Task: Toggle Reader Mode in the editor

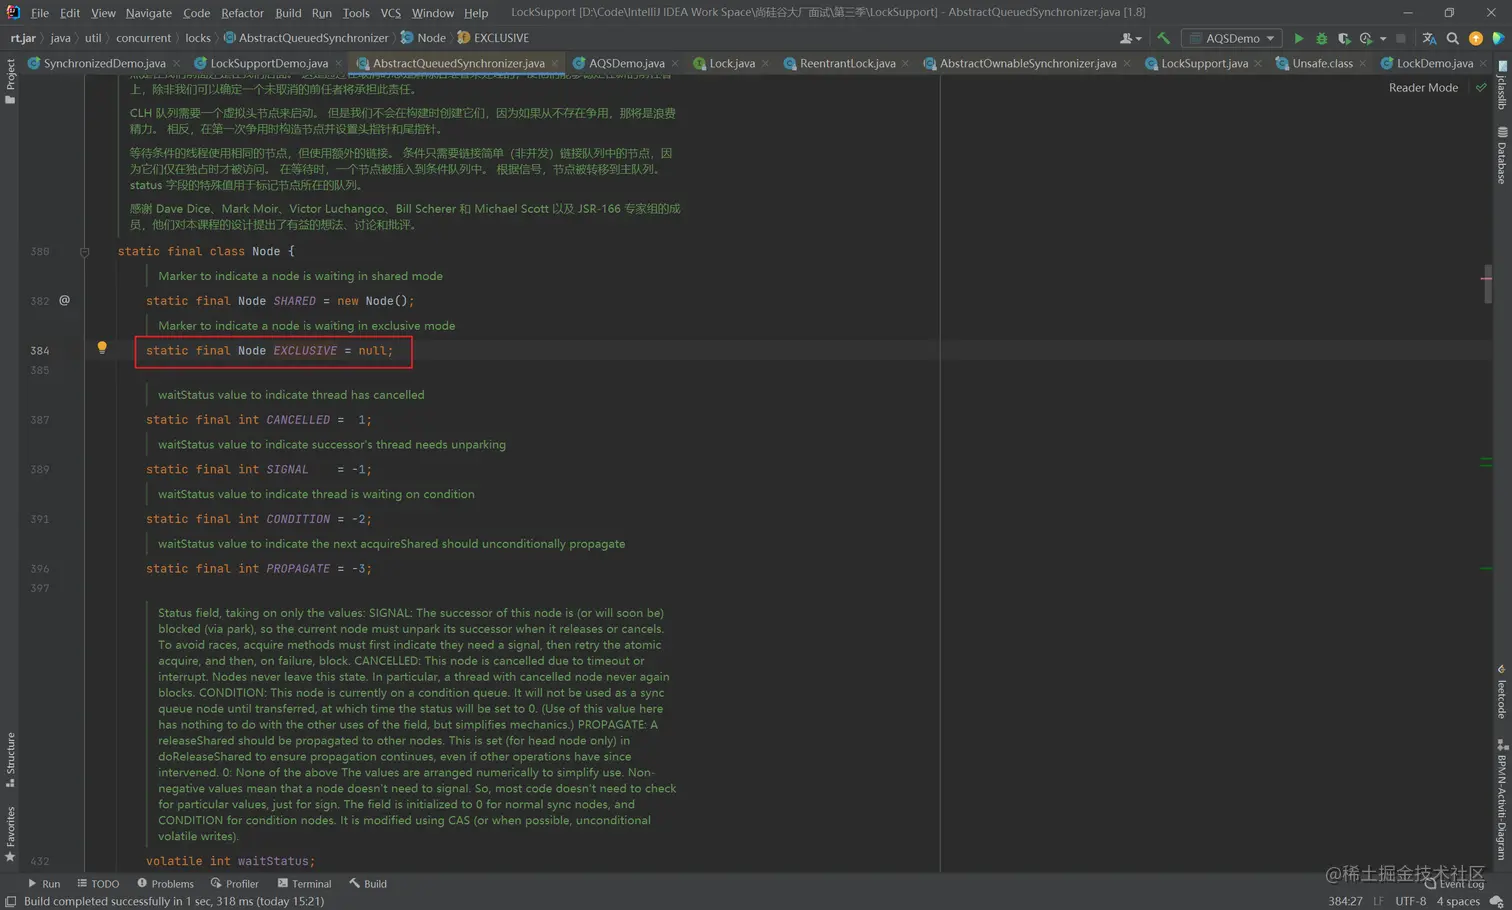Action: (x=1423, y=88)
